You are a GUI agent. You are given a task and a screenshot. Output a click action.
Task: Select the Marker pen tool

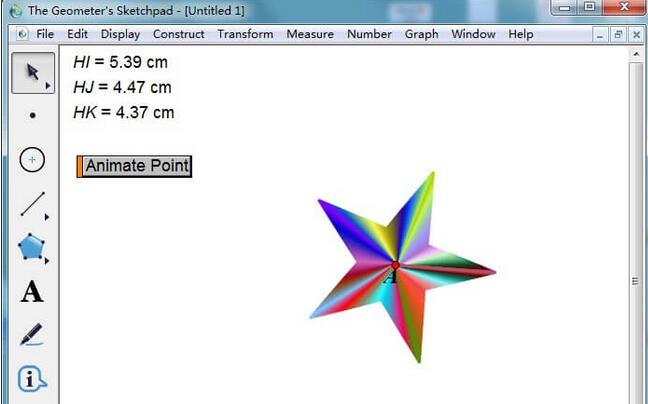pos(32,335)
